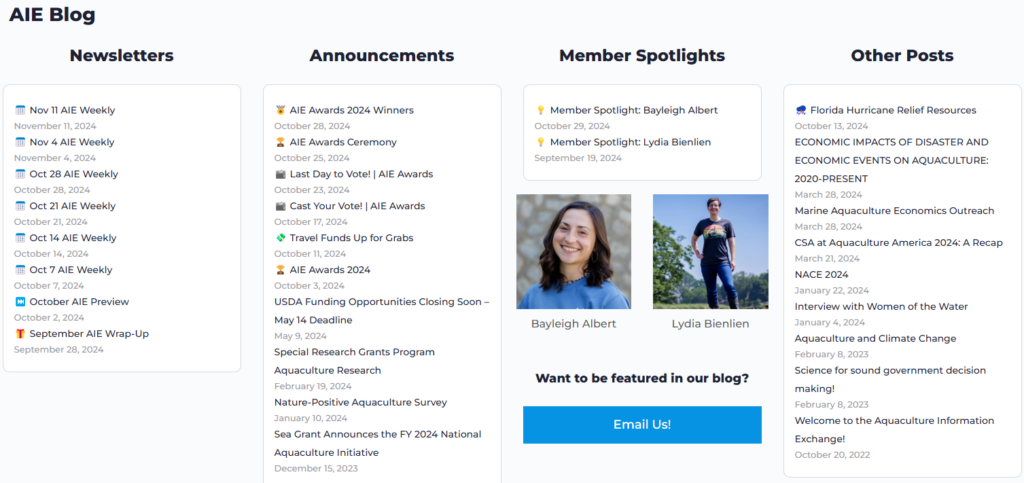This screenshot has width=1024, height=483.
Task: Click icon beside Florida Hurricane Relief Resources
Action: (x=801, y=110)
